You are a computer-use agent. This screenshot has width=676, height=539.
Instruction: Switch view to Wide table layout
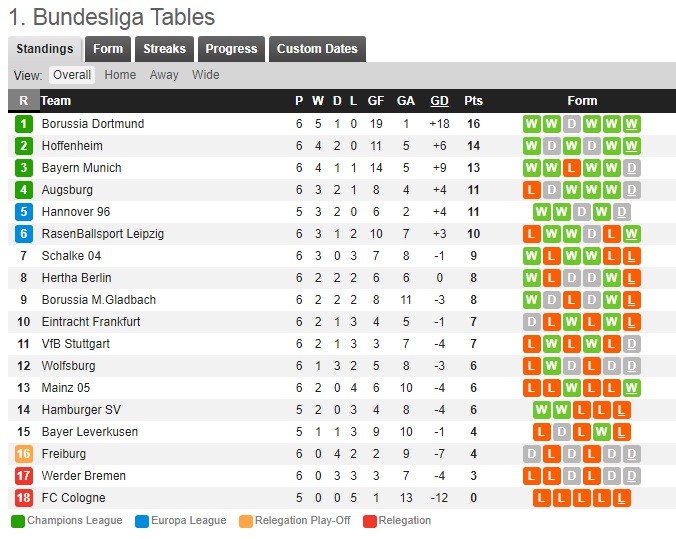pyautogui.click(x=206, y=75)
